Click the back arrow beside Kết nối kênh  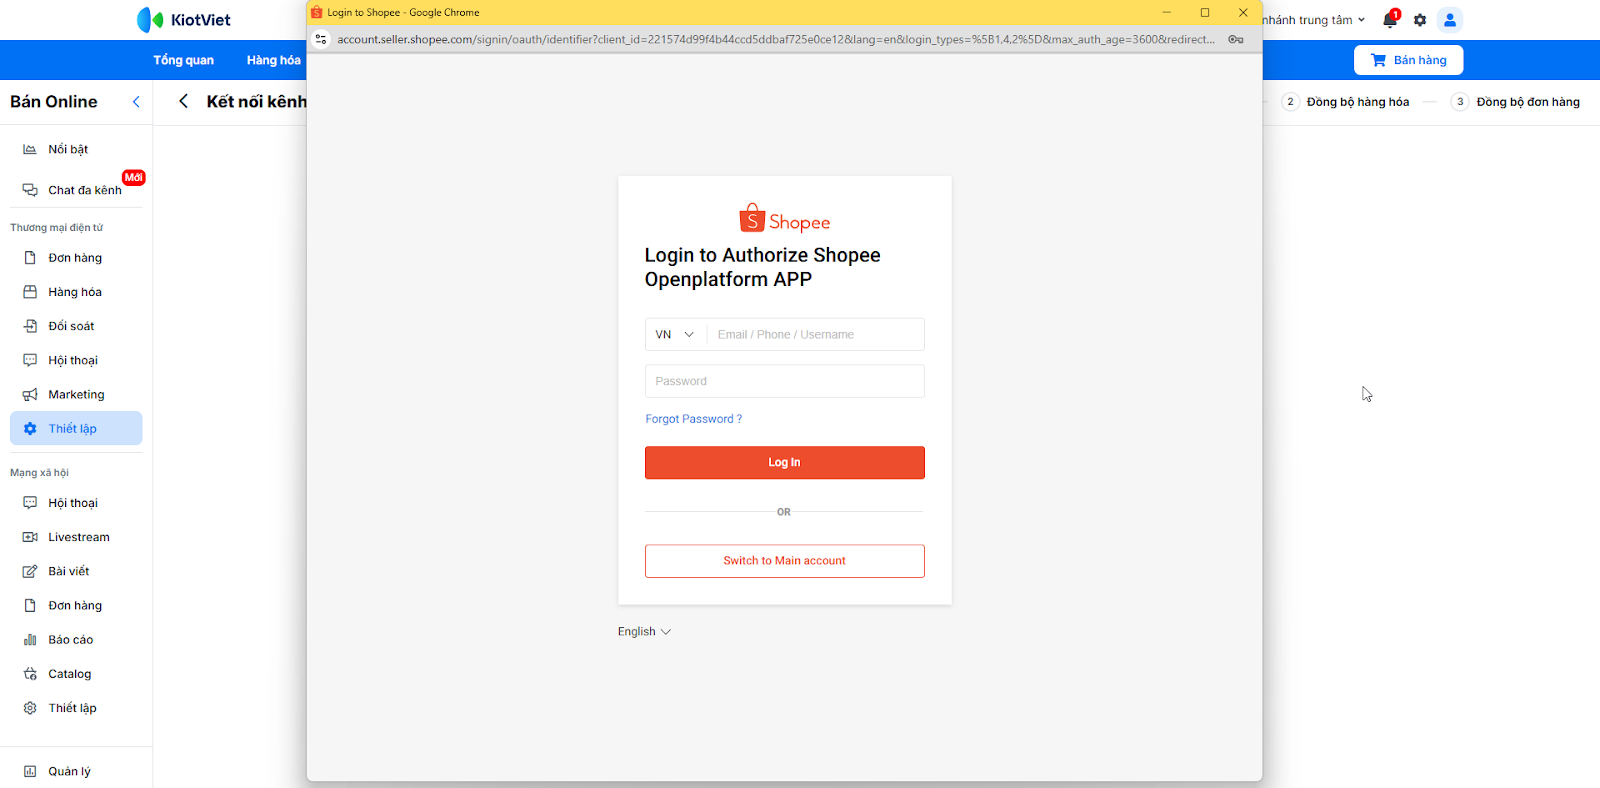tap(184, 101)
